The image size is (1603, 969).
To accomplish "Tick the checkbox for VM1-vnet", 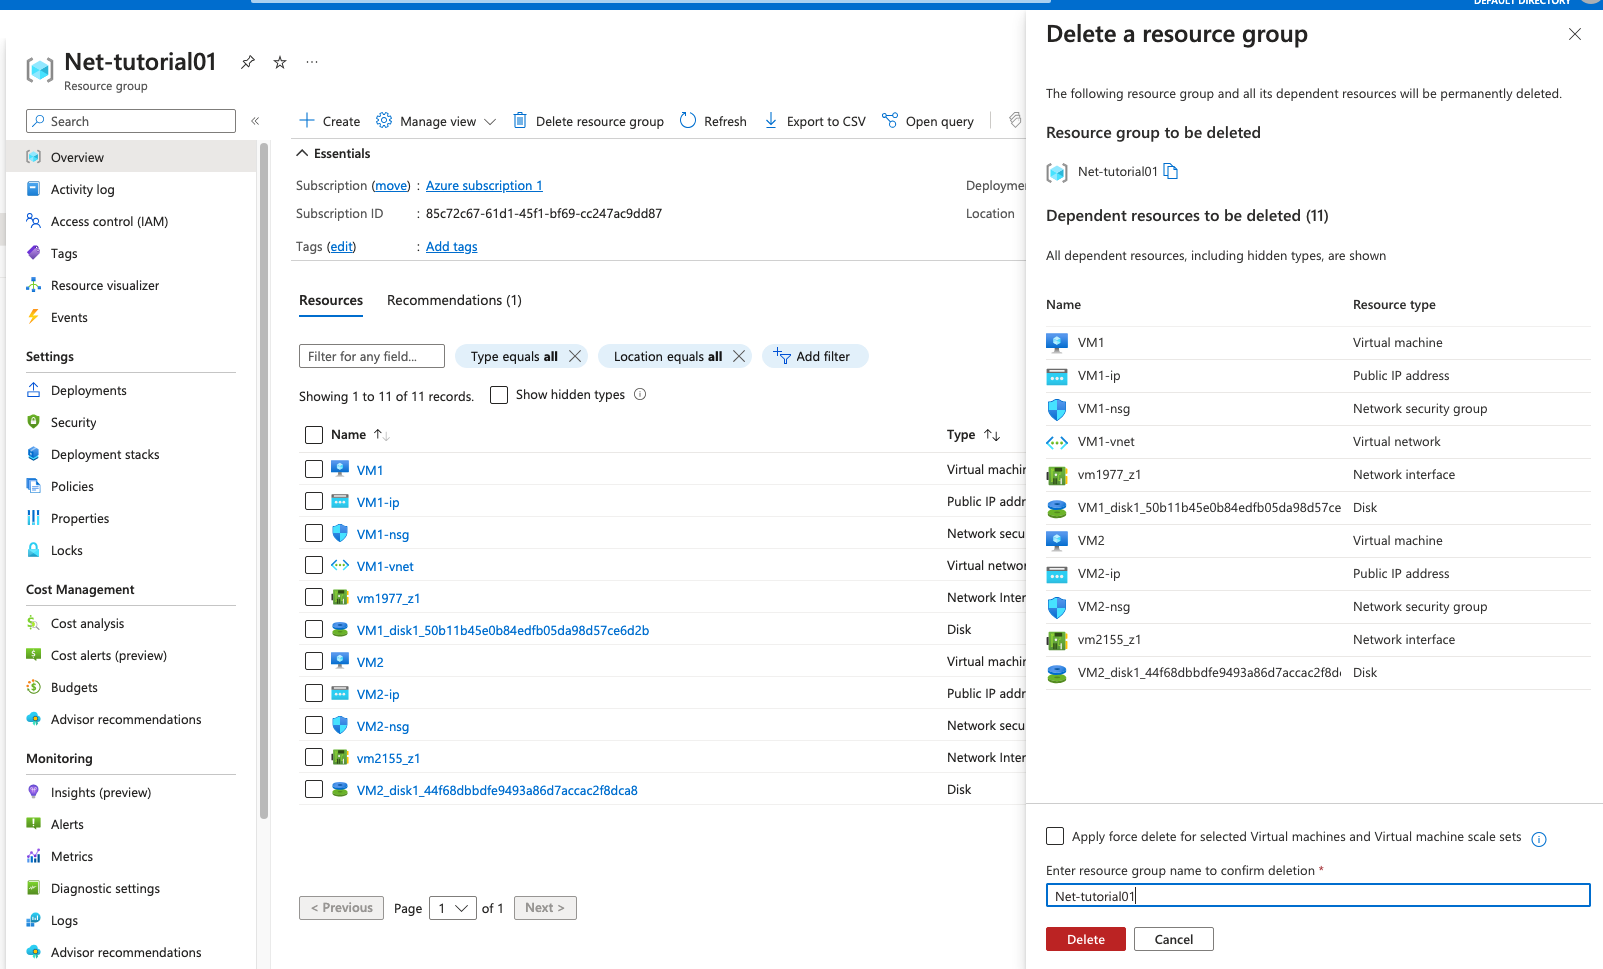I will click(x=314, y=565).
